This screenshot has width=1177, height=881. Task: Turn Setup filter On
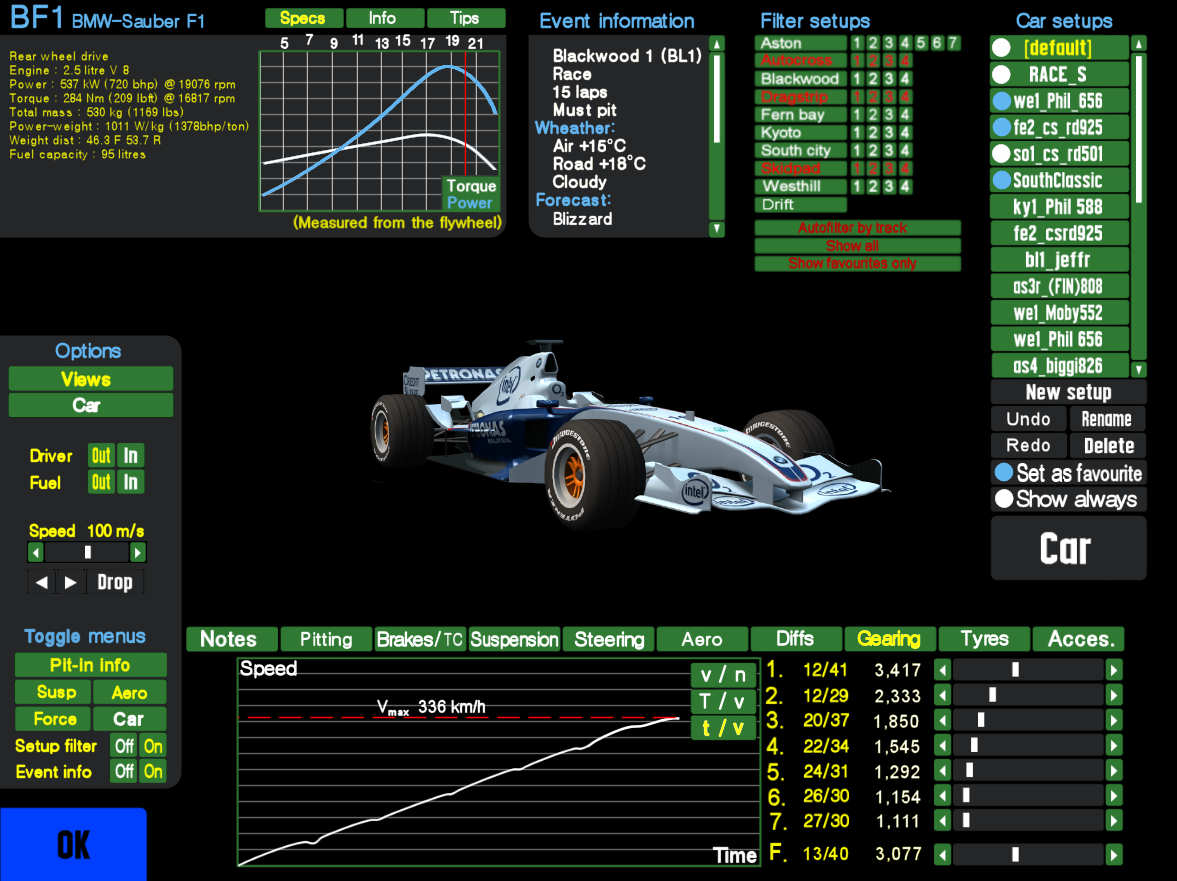pos(153,746)
